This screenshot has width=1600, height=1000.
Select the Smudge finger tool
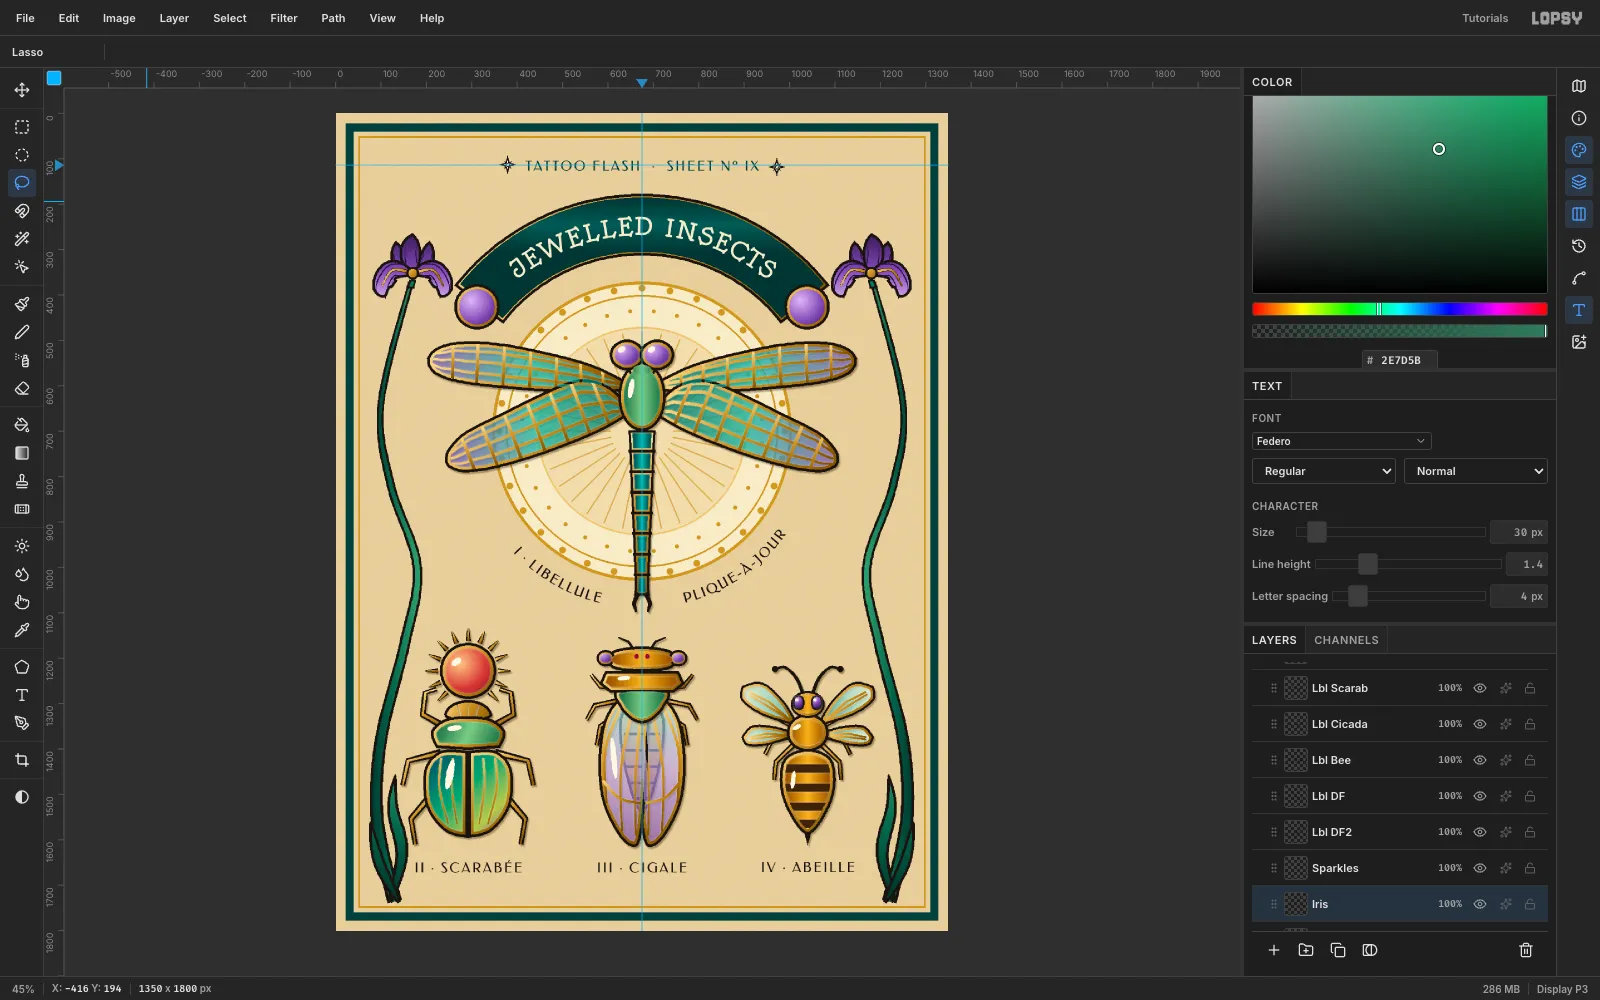click(x=22, y=602)
